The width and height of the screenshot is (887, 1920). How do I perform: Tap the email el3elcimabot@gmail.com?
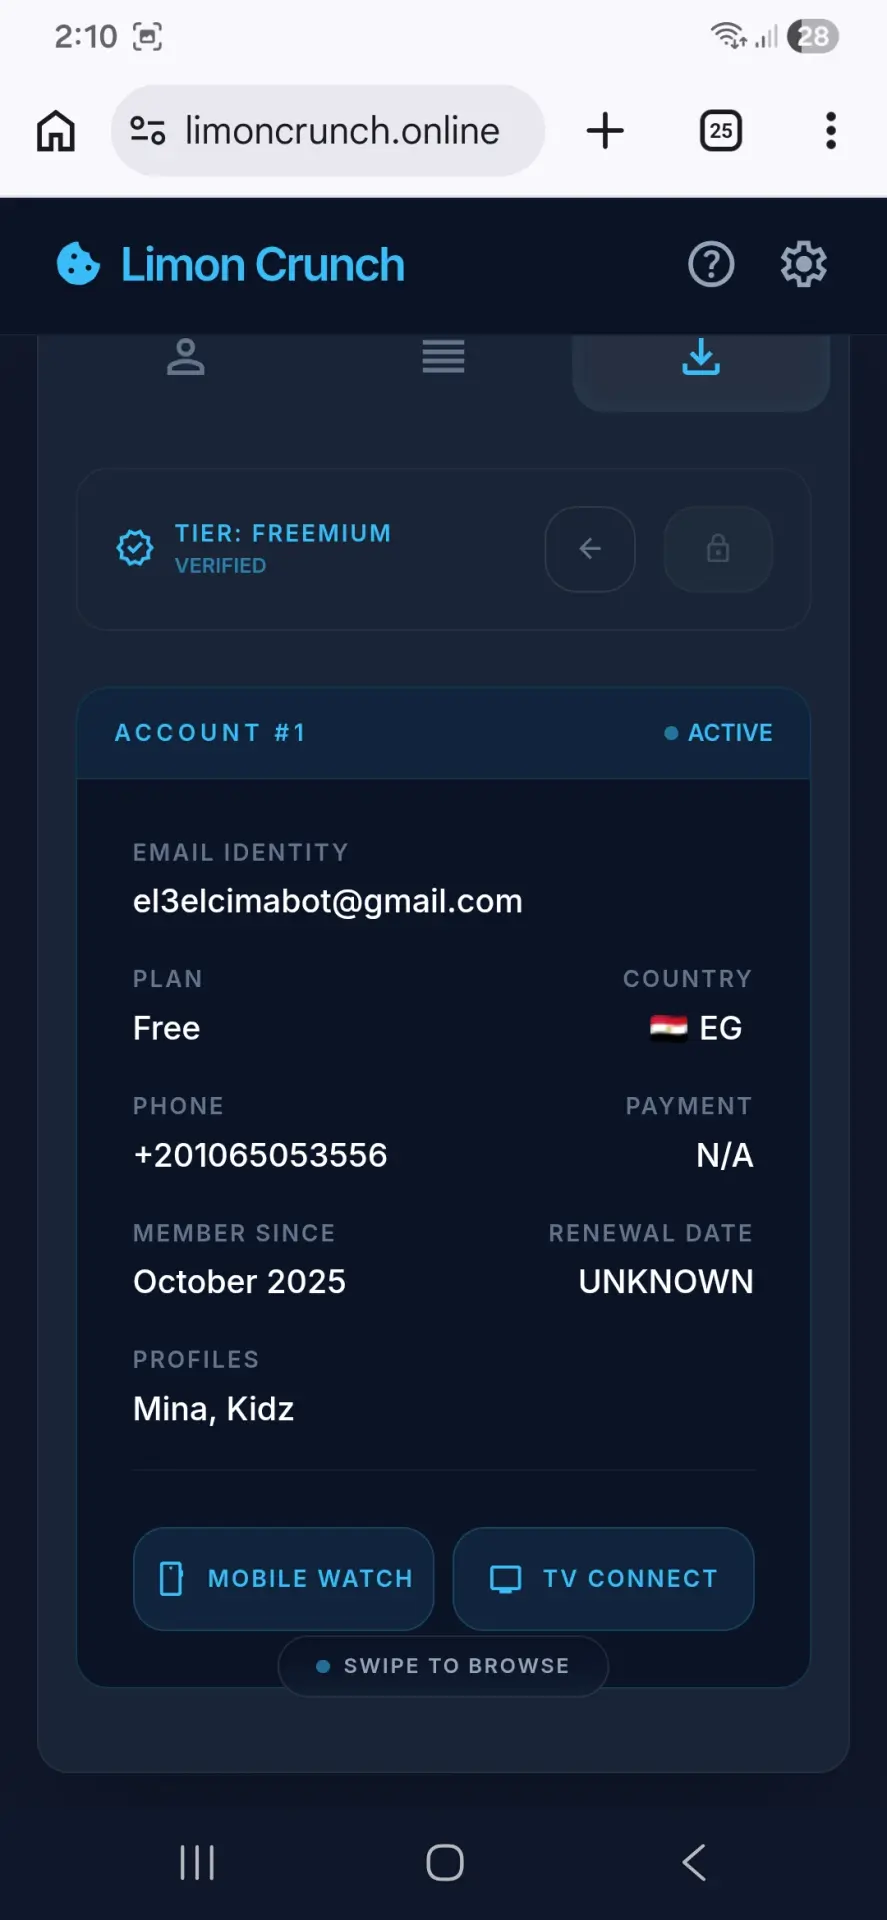click(328, 901)
